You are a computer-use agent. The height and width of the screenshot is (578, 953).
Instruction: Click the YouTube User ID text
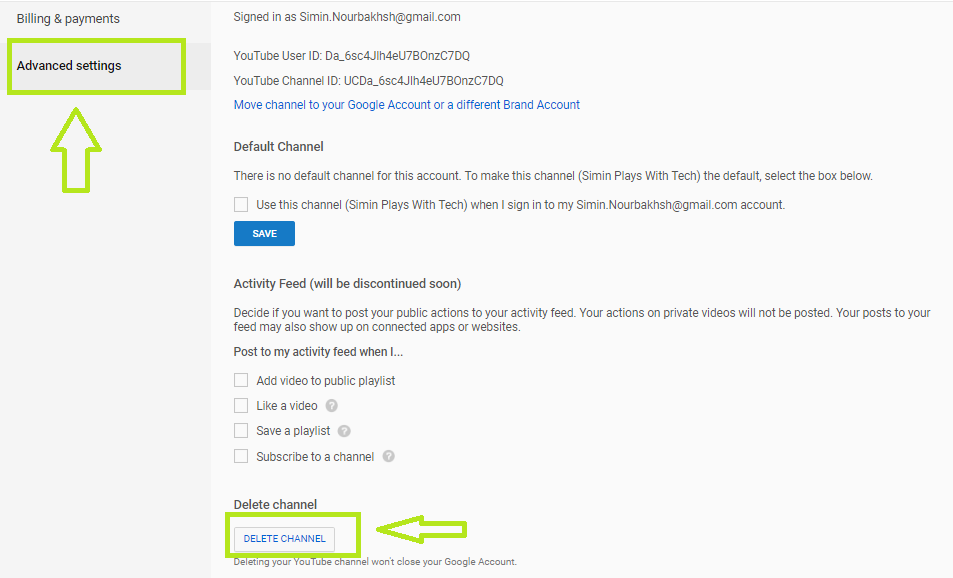(x=351, y=56)
